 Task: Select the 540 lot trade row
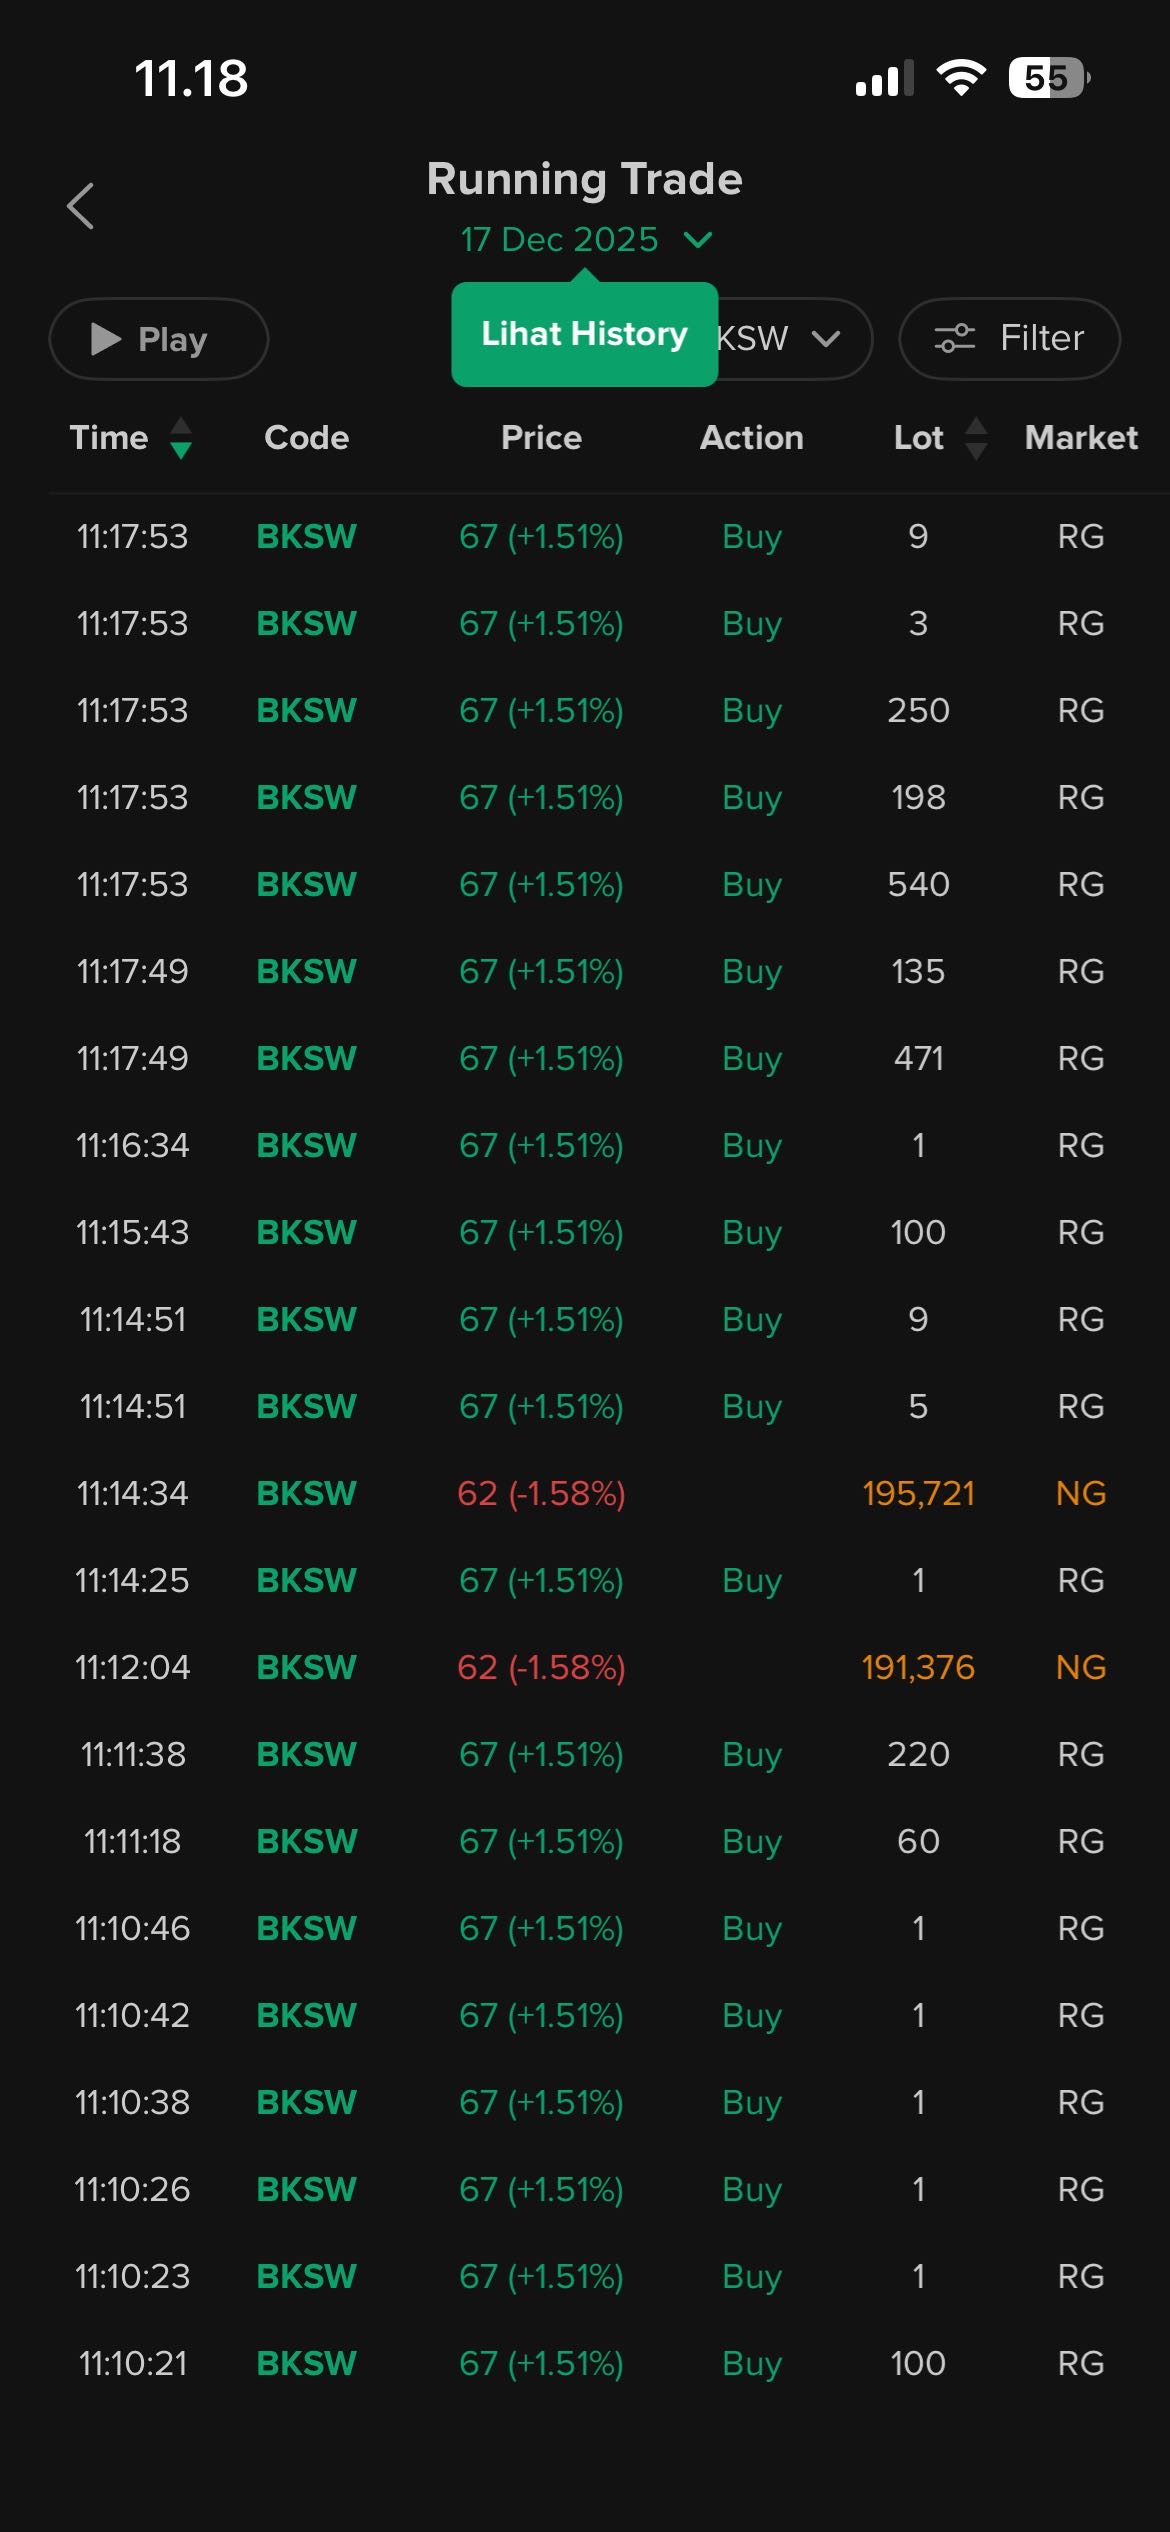pyautogui.click(x=585, y=884)
